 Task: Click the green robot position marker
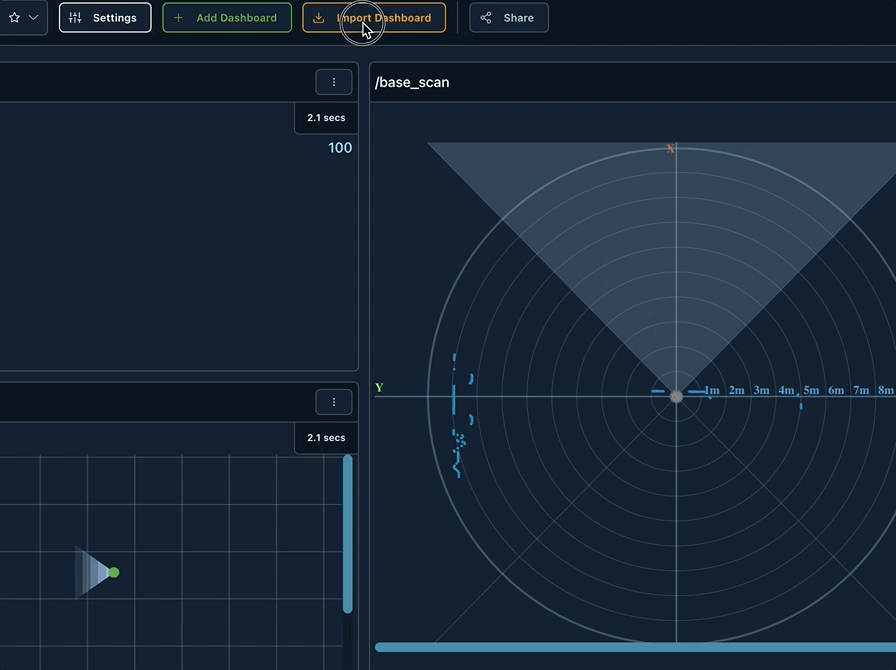coord(114,572)
